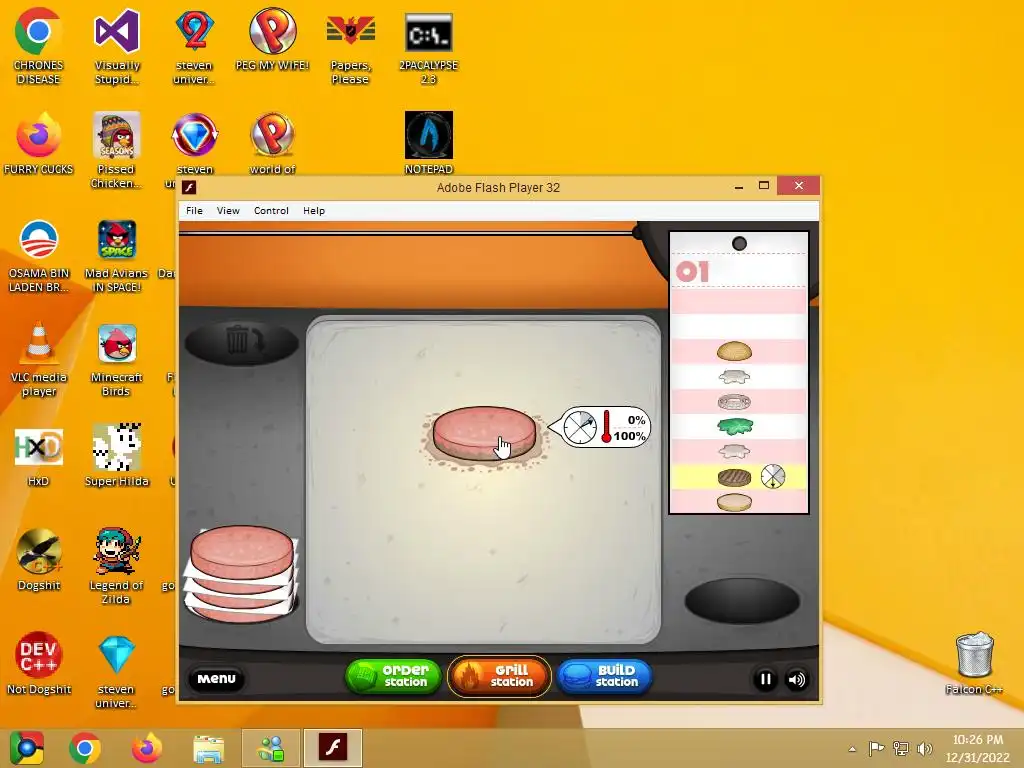The image size is (1024, 768).
Task: Open the Help menu in Flash Player
Action: (x=313, y=210)
